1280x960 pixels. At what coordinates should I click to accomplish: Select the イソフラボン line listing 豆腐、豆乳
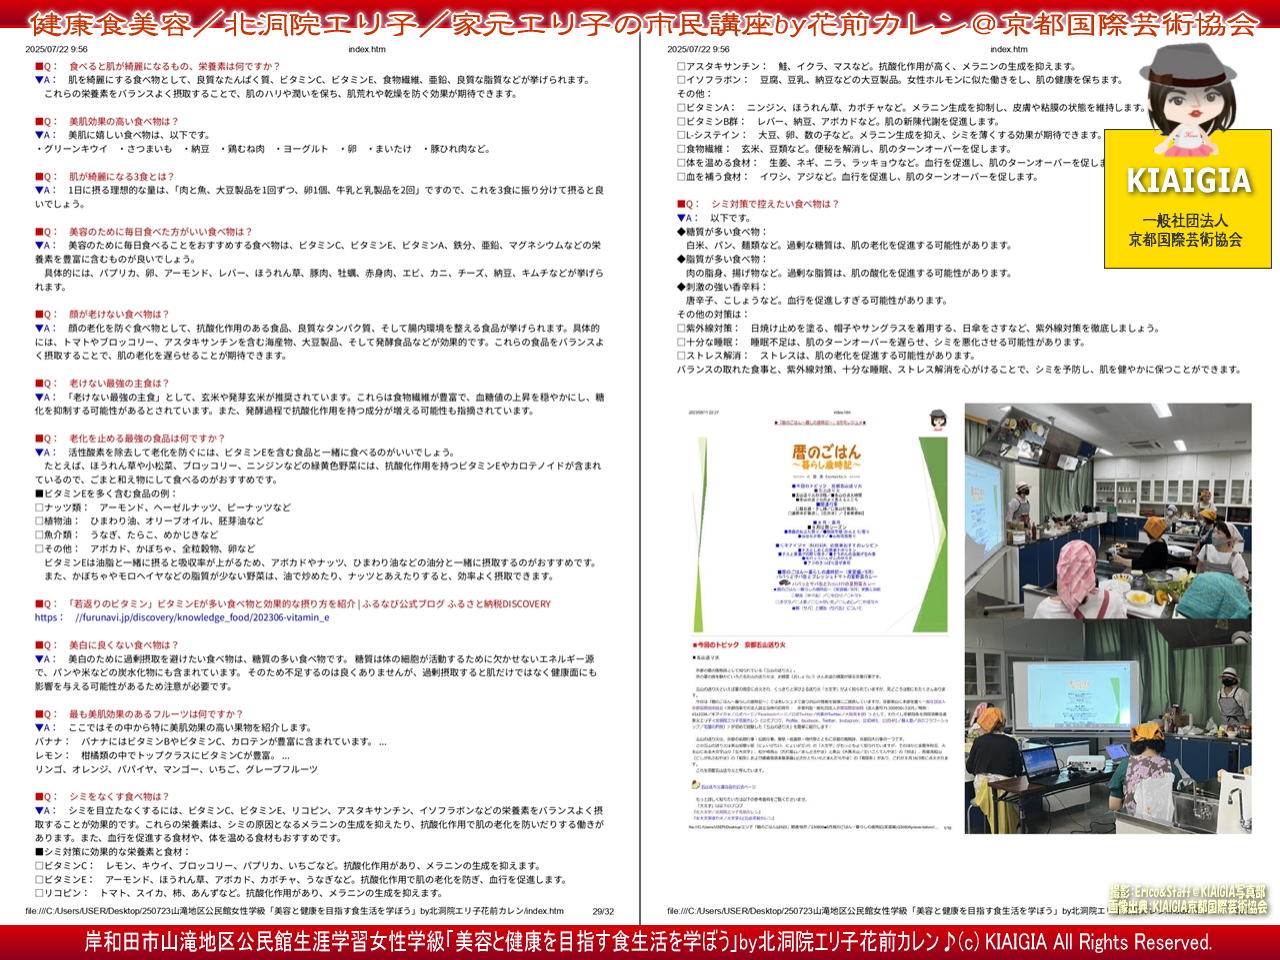(x=901, y=80)
